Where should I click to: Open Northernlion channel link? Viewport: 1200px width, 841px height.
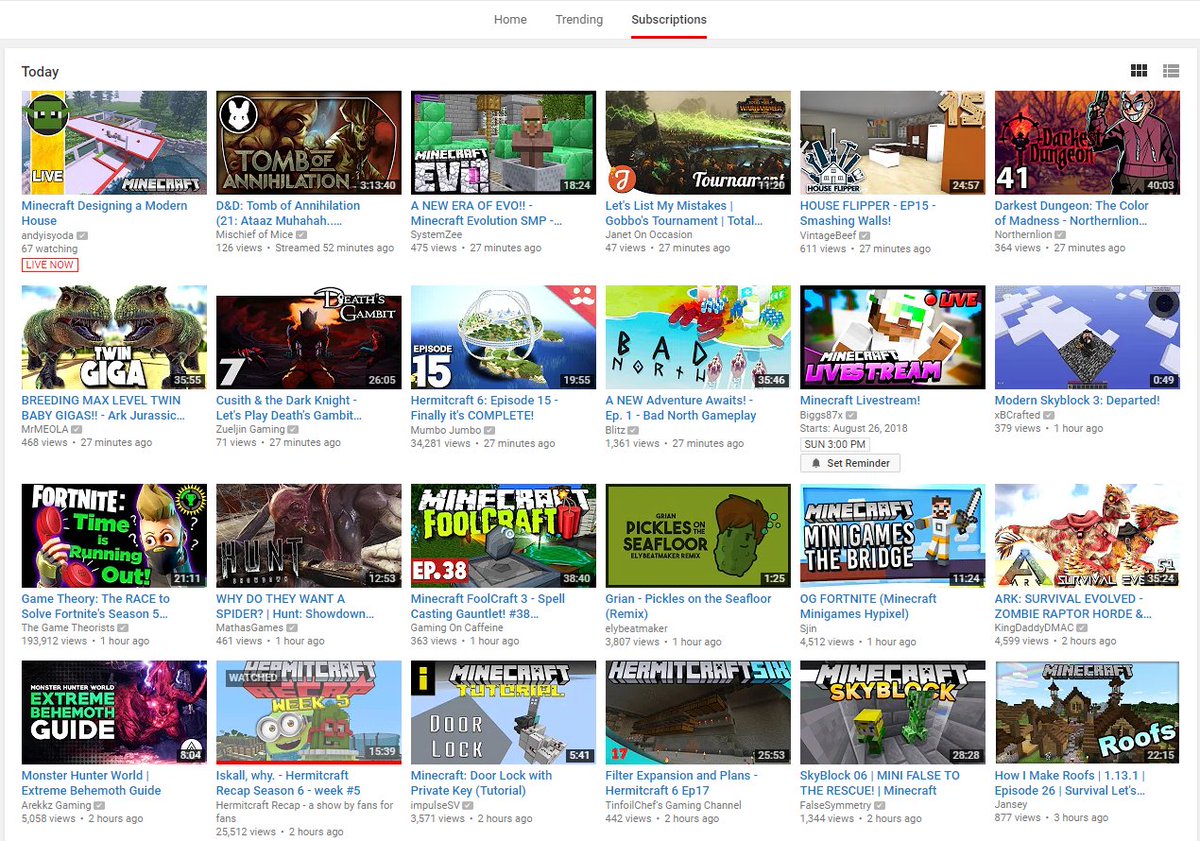[1025, 235]
